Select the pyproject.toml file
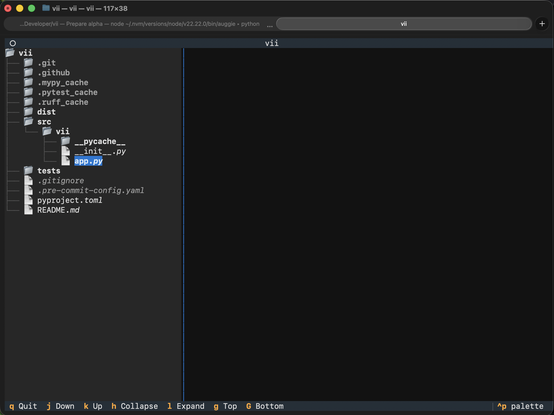Viewport: 554px width, 415px height. click(70, 200)
